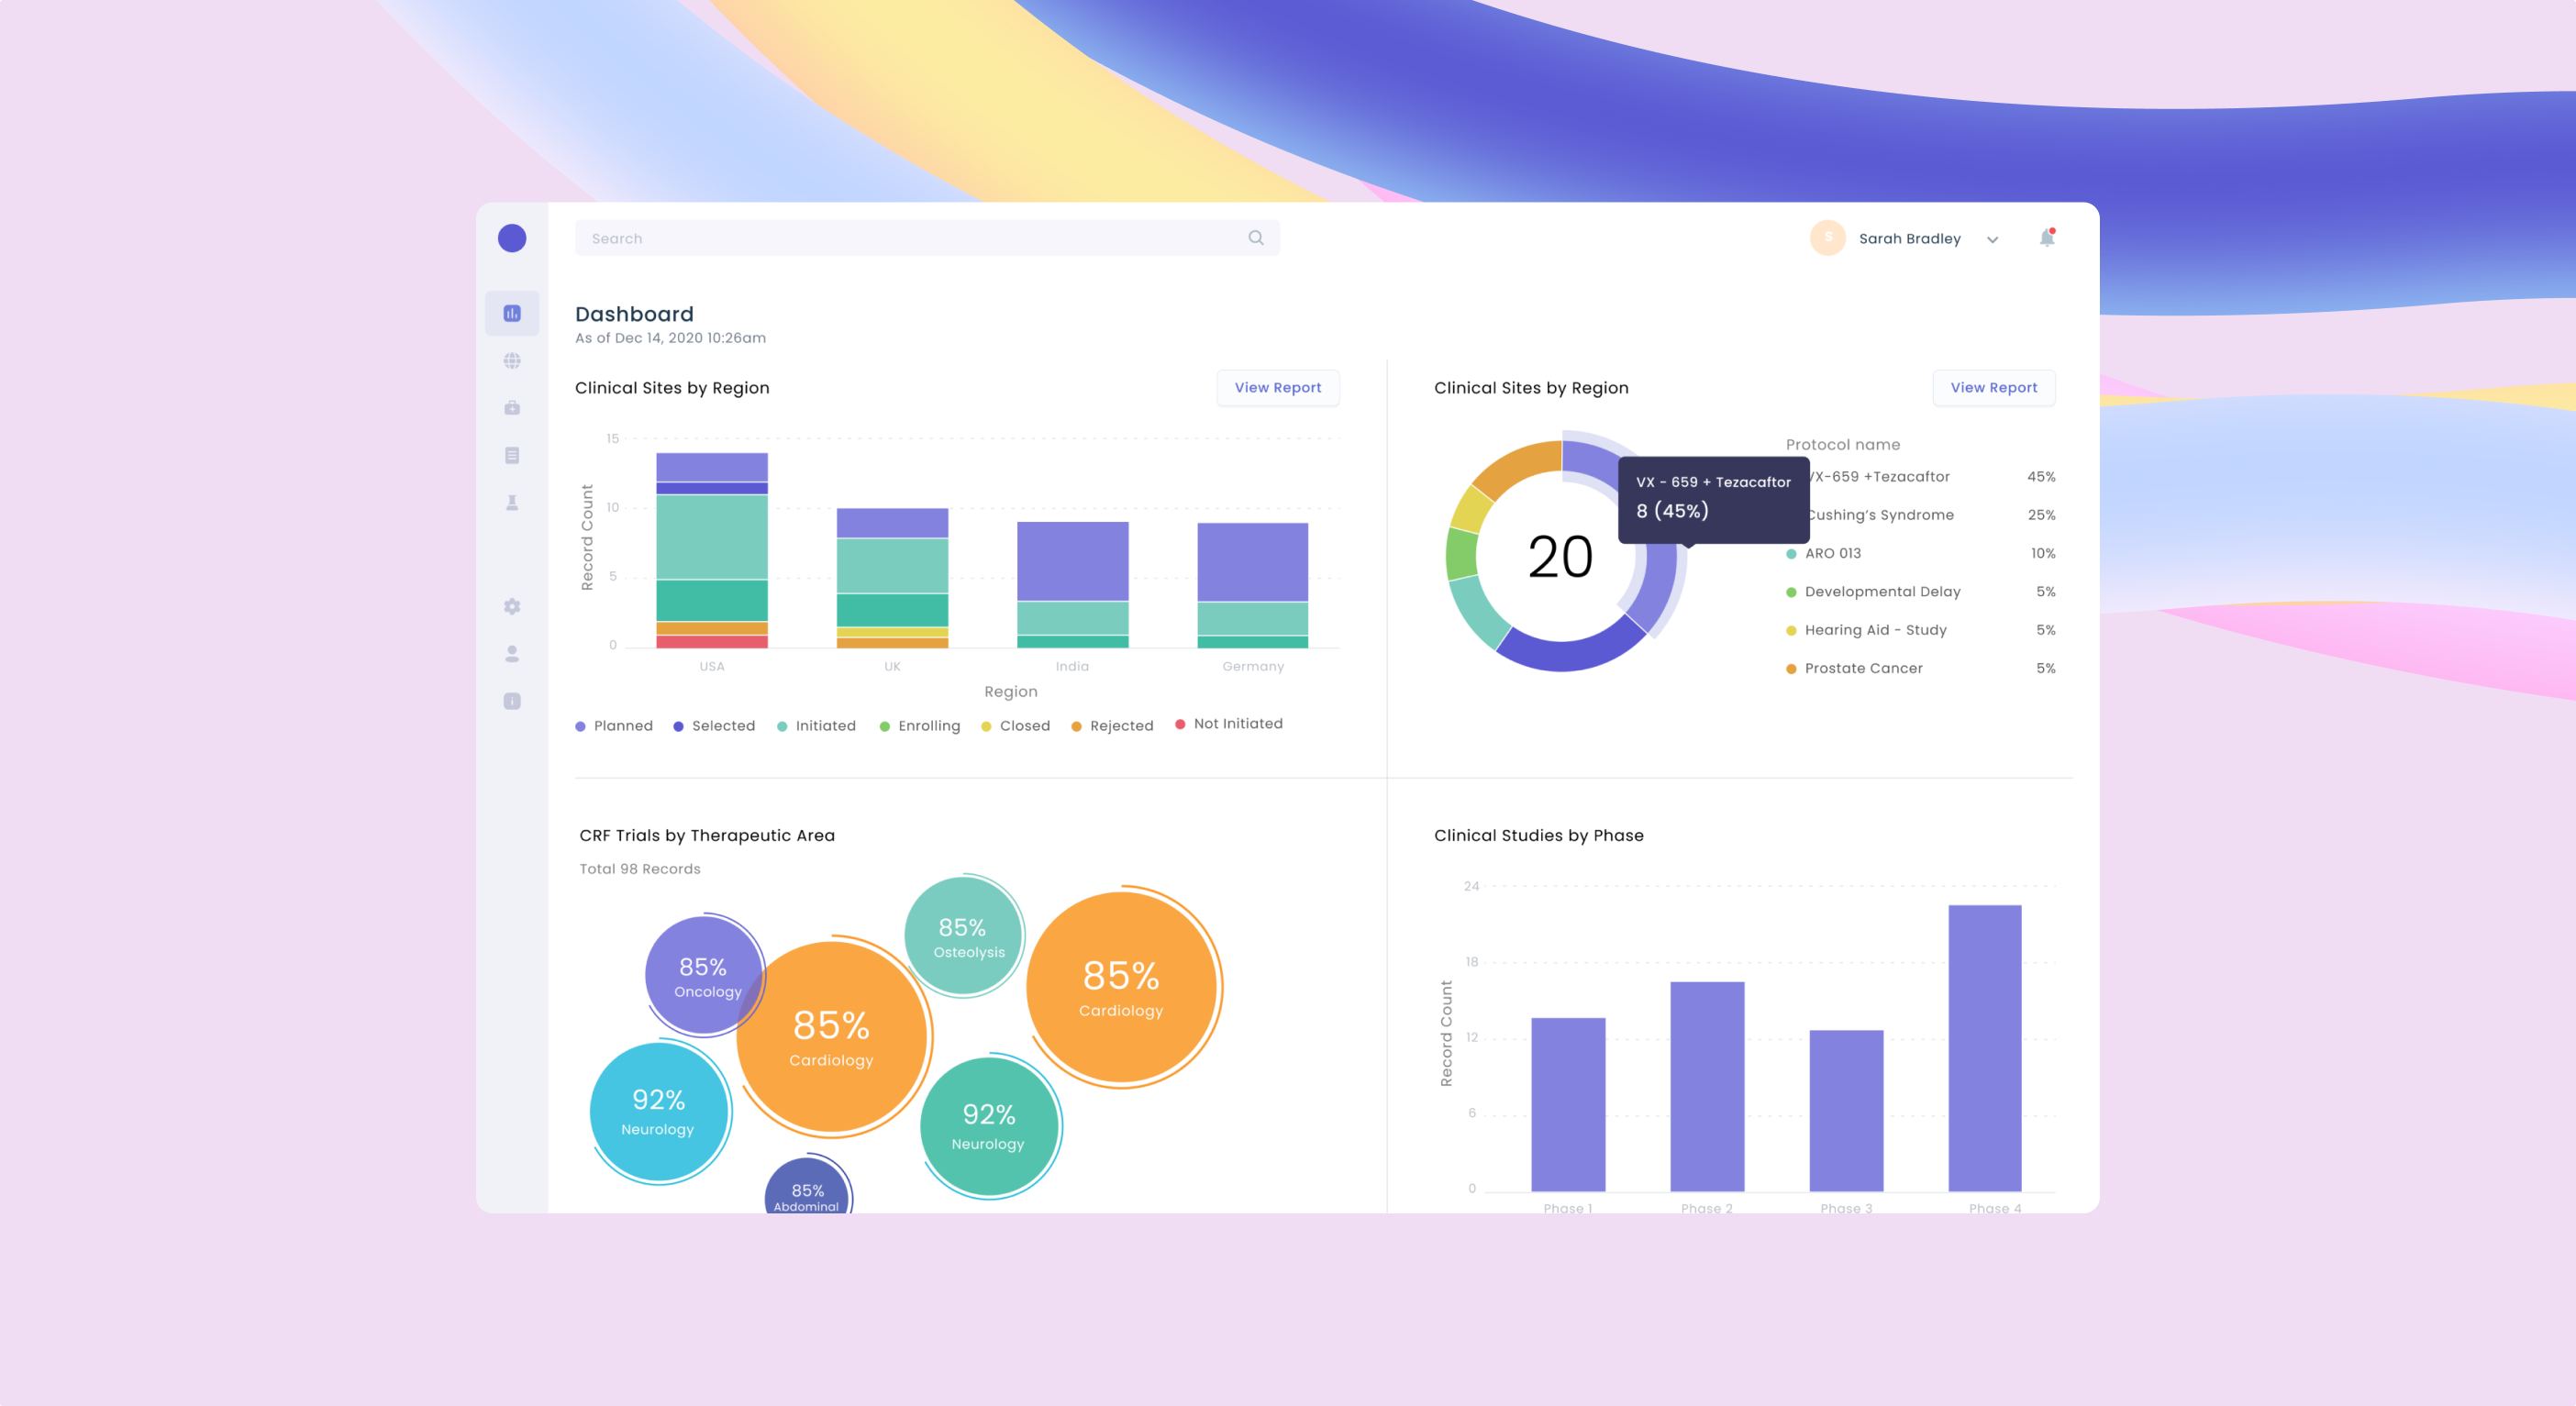Screen dimensions: 2576x1406
Task: Open View Report on the donut chart panel
Action: (x=1993, y=388)
